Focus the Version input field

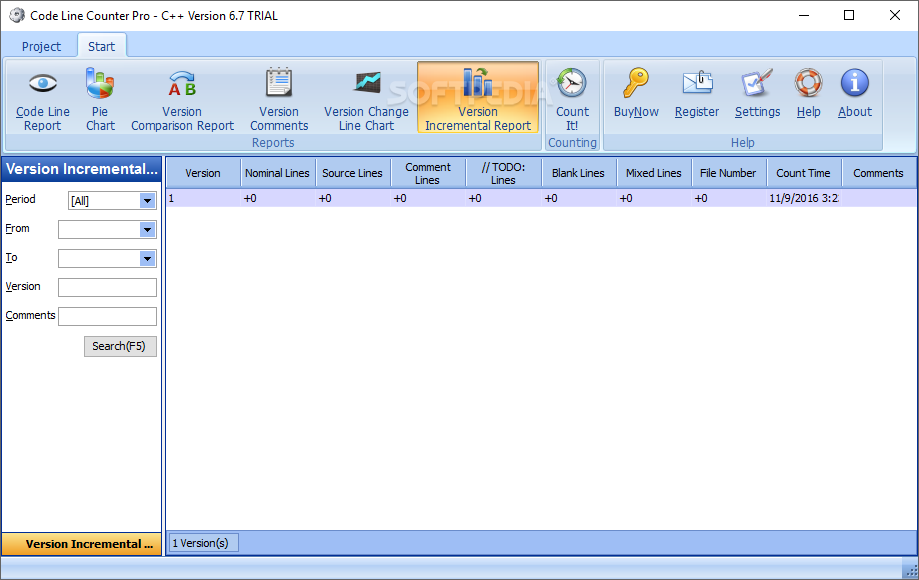point(107,287)
